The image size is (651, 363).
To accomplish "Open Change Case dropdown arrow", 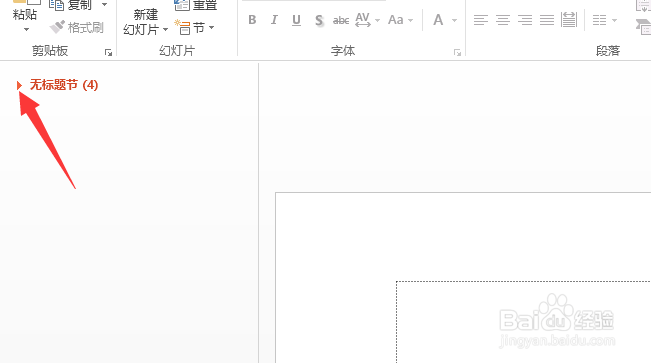I will (x=410, y=20).
